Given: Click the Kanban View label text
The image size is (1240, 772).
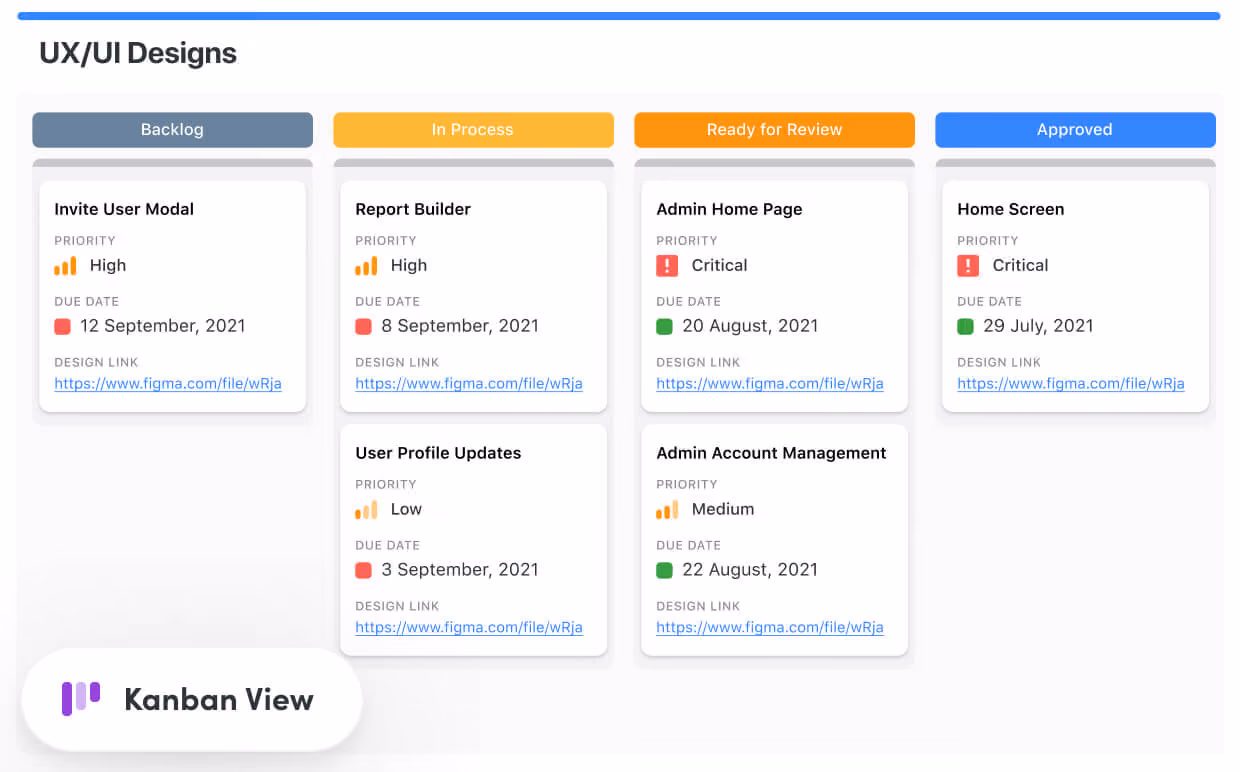Looking at the screenshot, I should click(219, 699).
